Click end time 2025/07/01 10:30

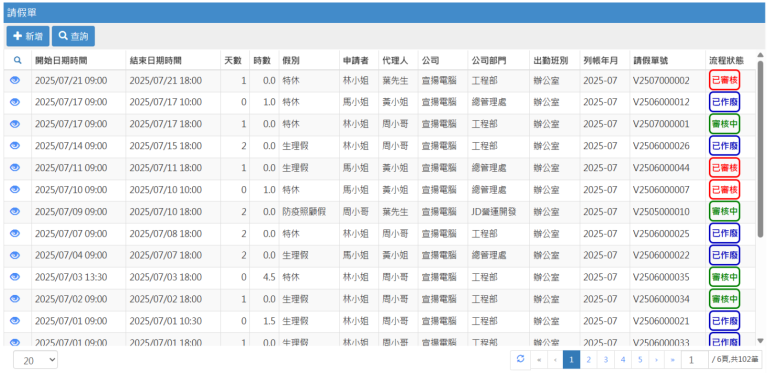click(166, 321)
